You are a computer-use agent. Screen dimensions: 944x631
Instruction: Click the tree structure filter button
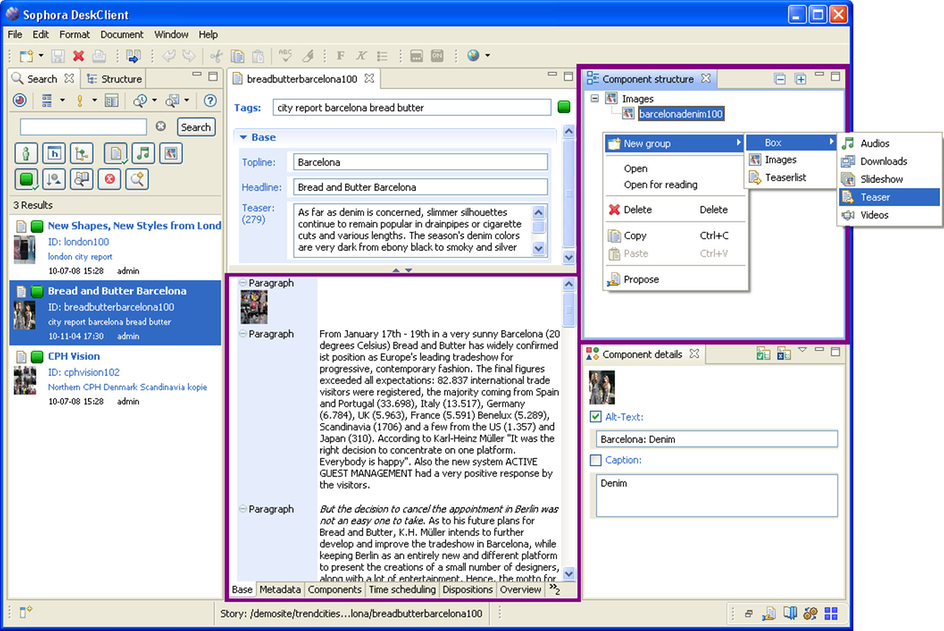(x=81, y=154)
